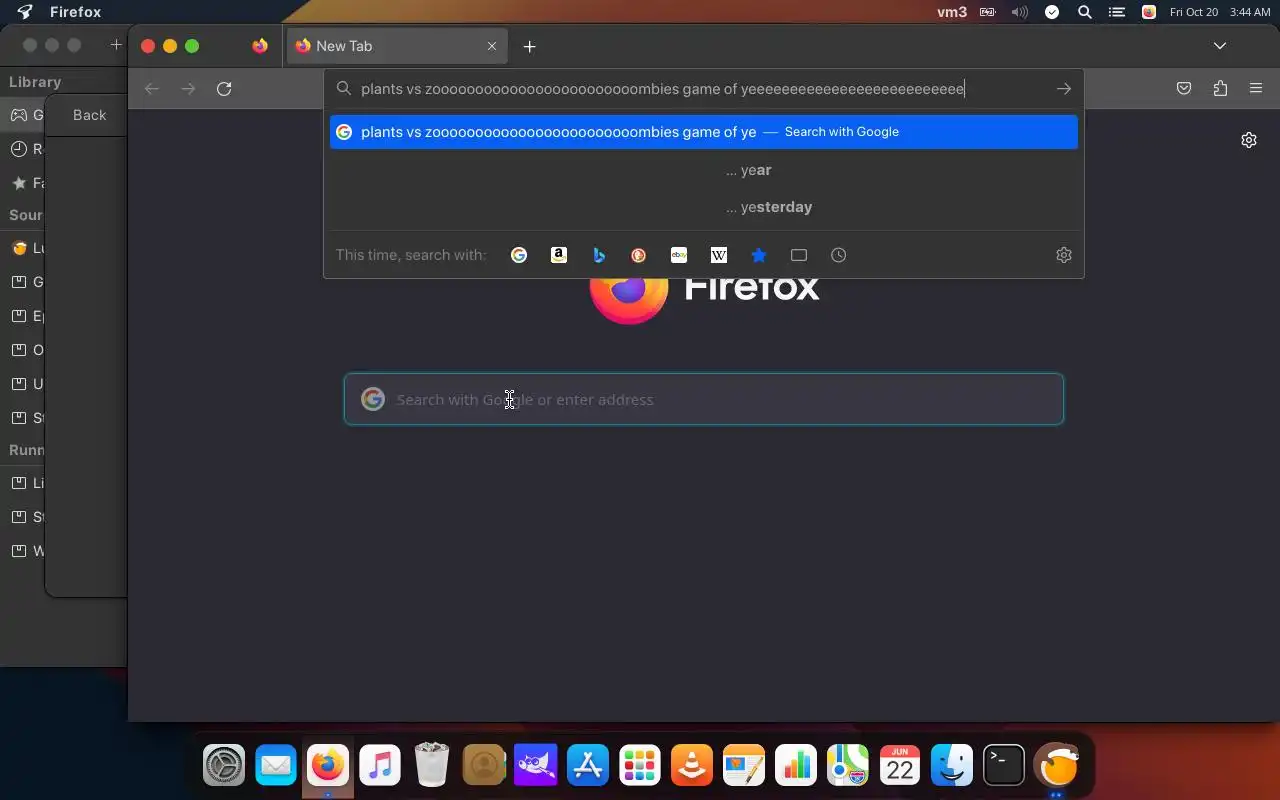Open the Trash in the dock
The image size is (1280, 800).
point(432,767)
